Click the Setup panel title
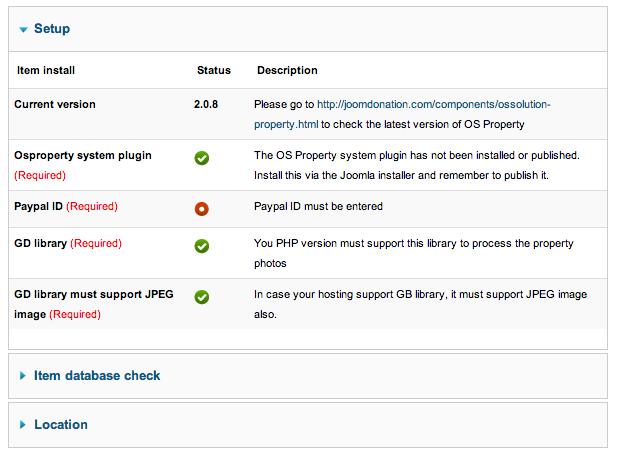The image size is (618, 457). [x=52, y=29]
